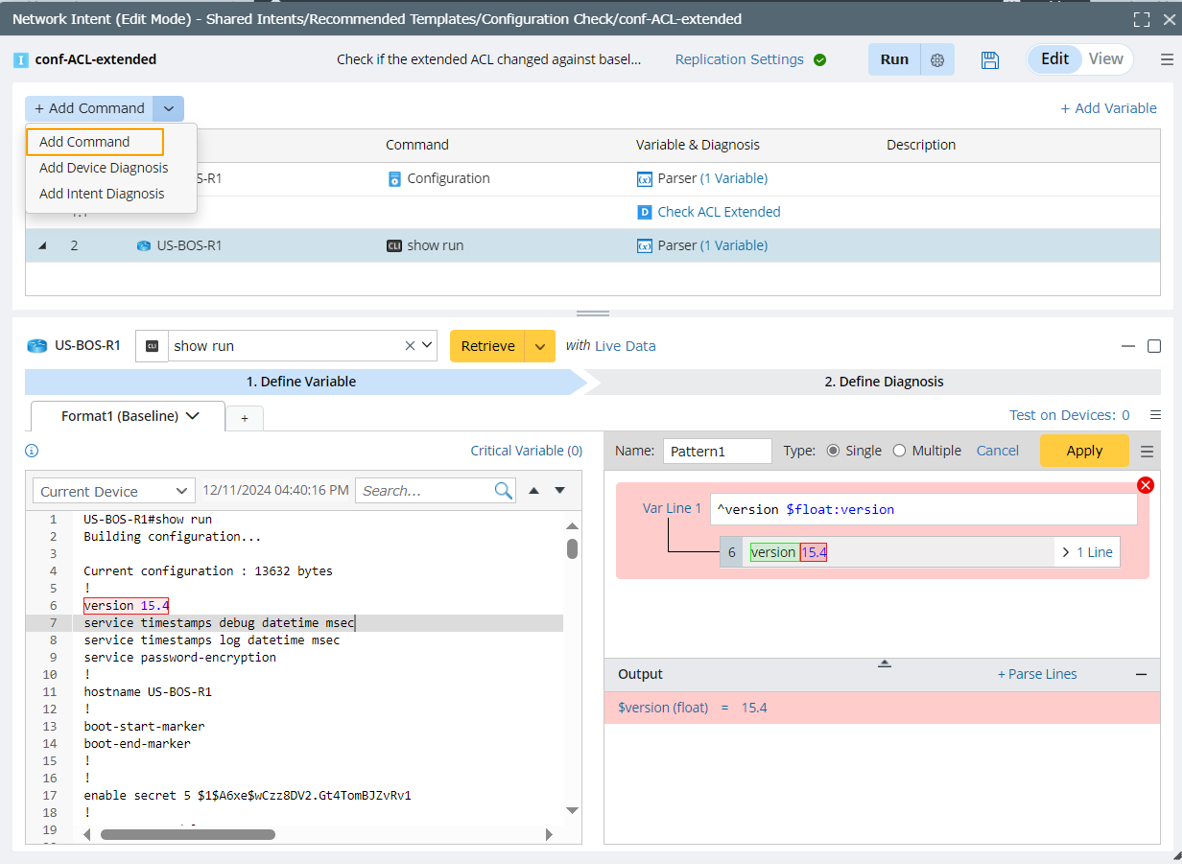The height and width of the screenshot is (864, 1182).
Task: Jump to previous search result arrow
Action: pyautogui.click(x=534, y=491)
